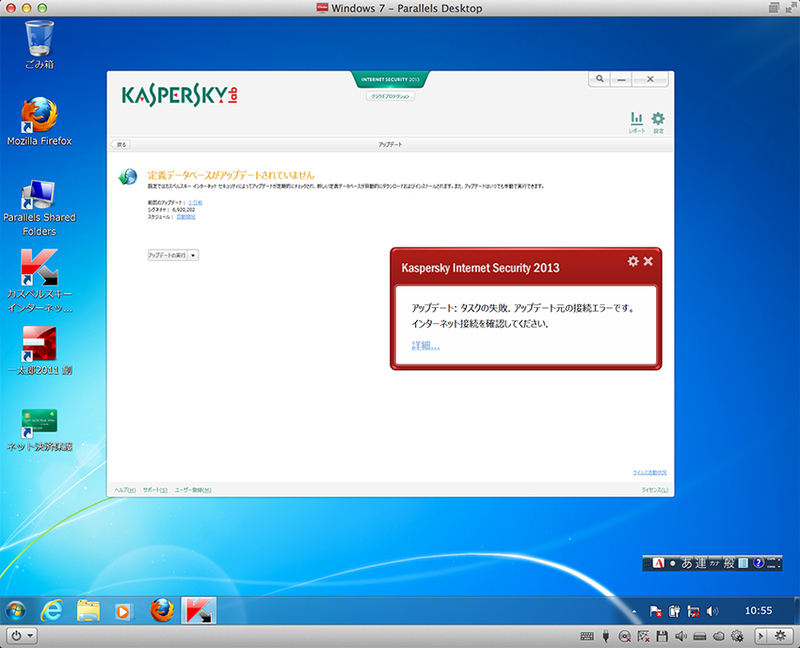Image resolution: width=800 pixels, height=648 pixels.
Task: Show hidden tray icons arrow
Action: point(634,611)
